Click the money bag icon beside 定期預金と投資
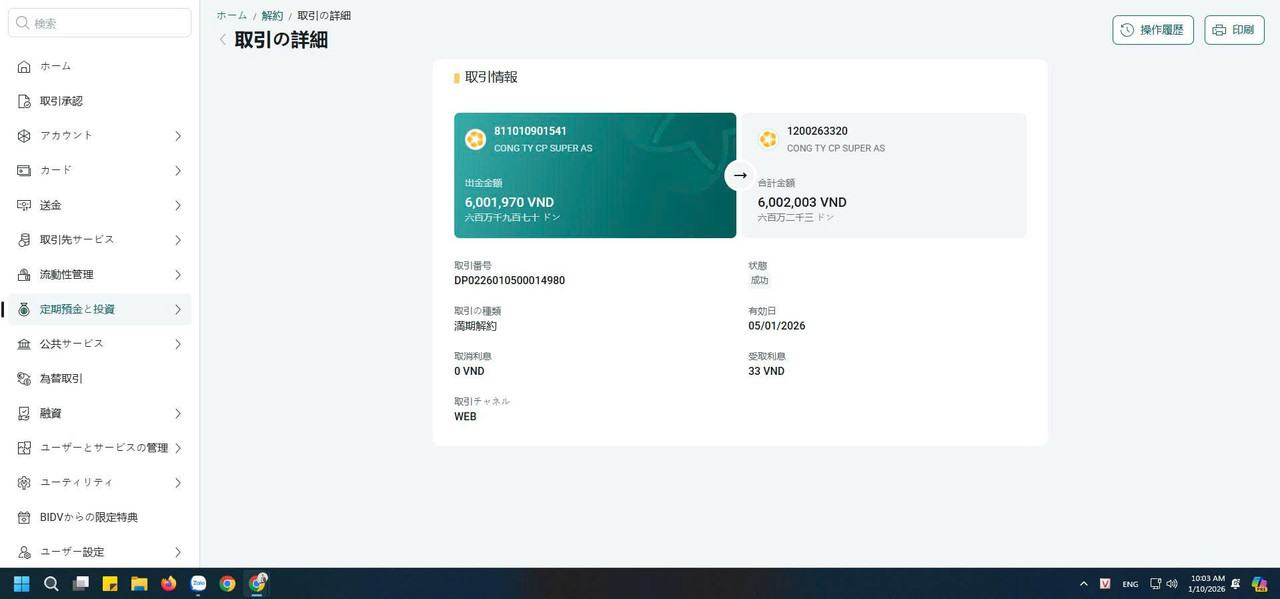Screen dimensions: 1280x599 (x=24, y=309)
